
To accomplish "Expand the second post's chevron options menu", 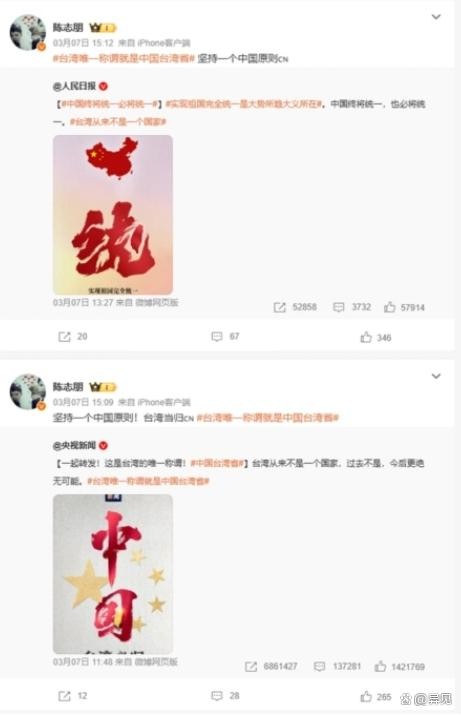I will pos(436,376).
